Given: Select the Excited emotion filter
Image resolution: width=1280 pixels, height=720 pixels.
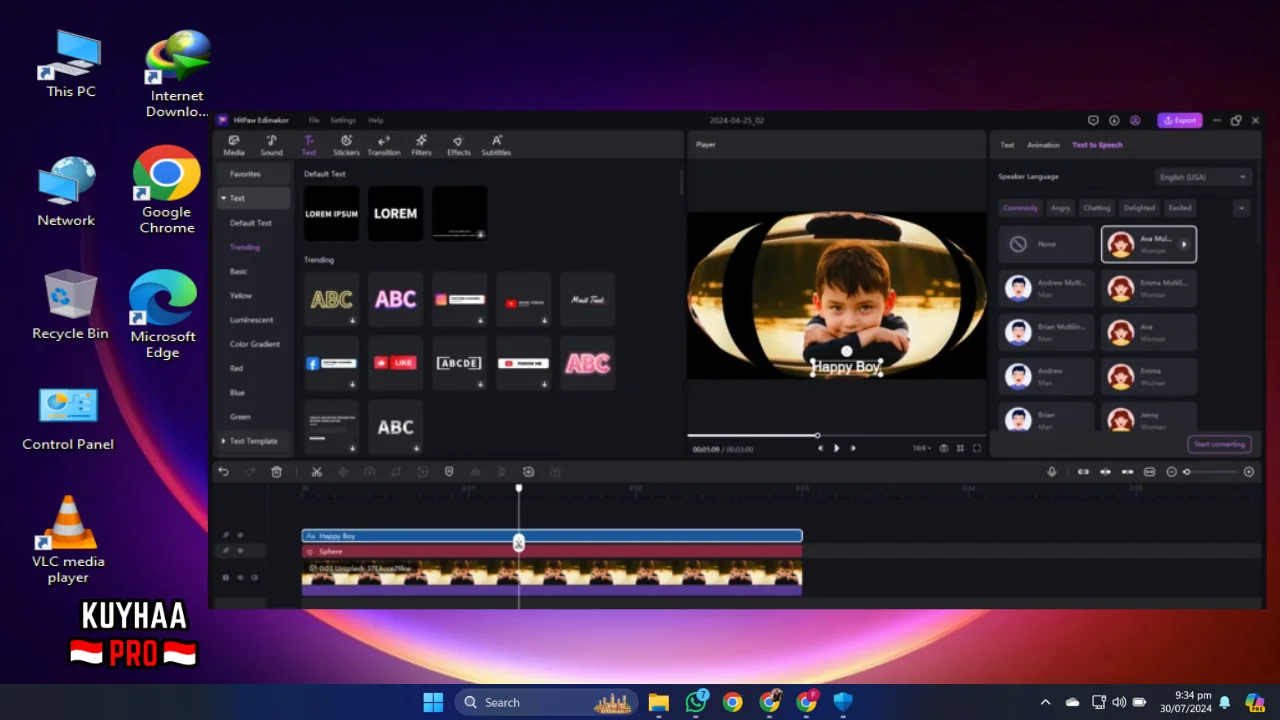Looking at the screenshot, I should (x=1180, y=208).
